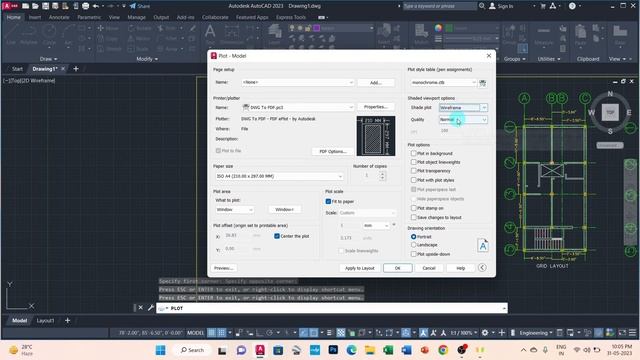The height and width of the screenshot is (360, 640).
Task: Open the Shade plot Wireframe dropdown
Action: [x=463, y=108]
